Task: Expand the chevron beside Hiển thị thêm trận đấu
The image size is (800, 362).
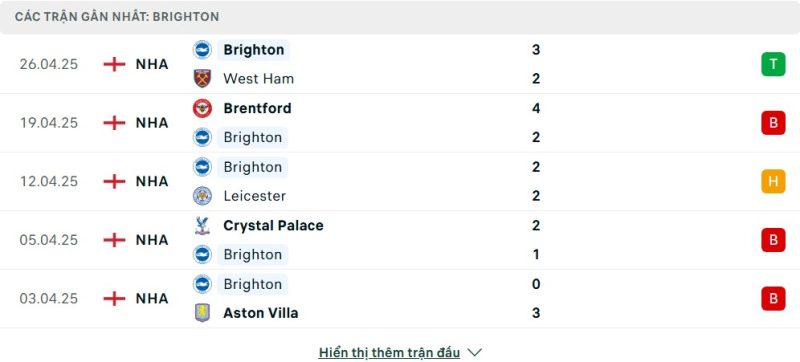Action: tap(474, 352)
